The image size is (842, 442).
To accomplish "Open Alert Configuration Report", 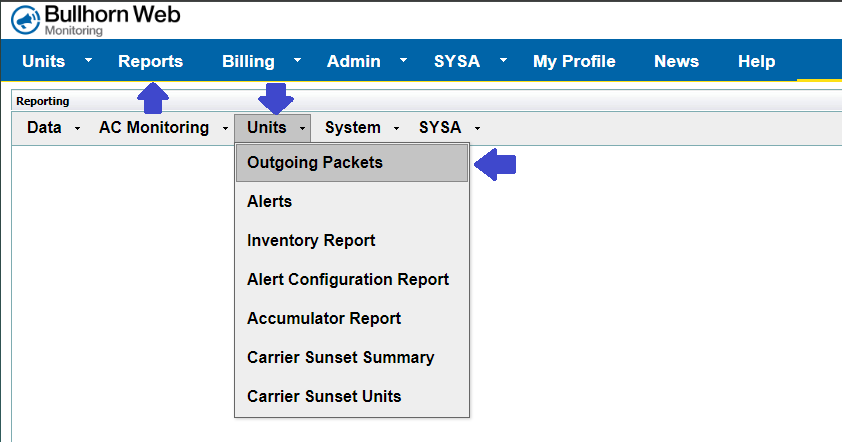I will tap(352, 279).
